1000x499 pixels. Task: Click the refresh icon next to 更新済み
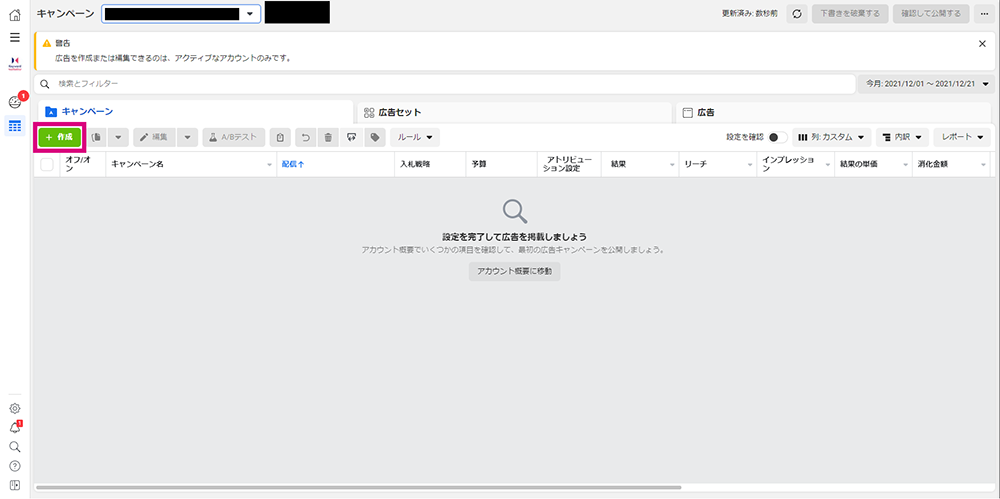tap(797, 13)
